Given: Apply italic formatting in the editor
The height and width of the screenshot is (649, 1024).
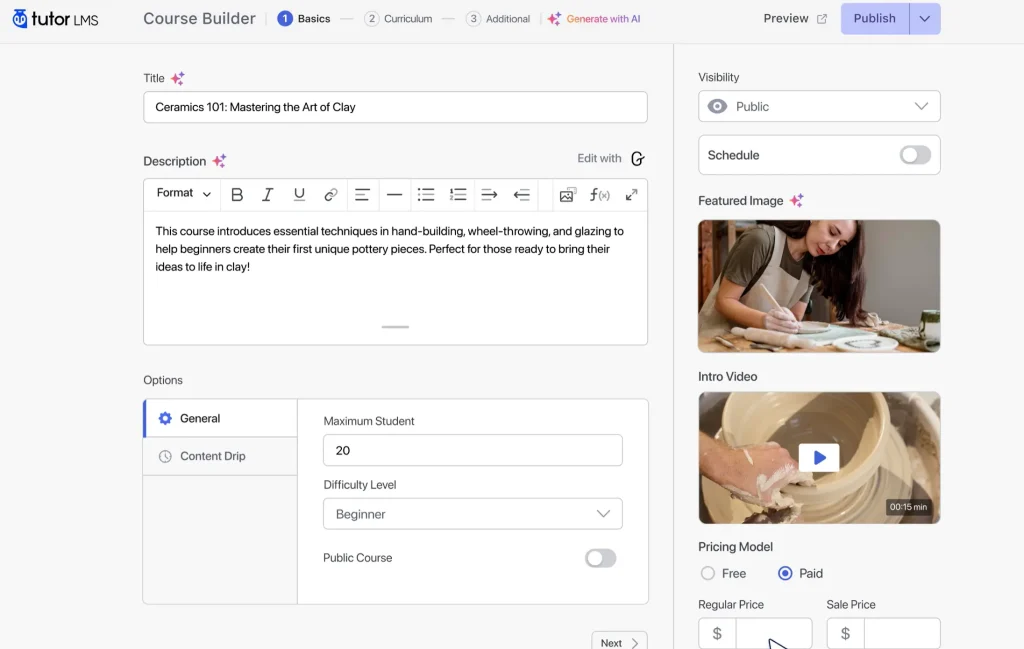Looking at the screenshot, I should (268, 195).
